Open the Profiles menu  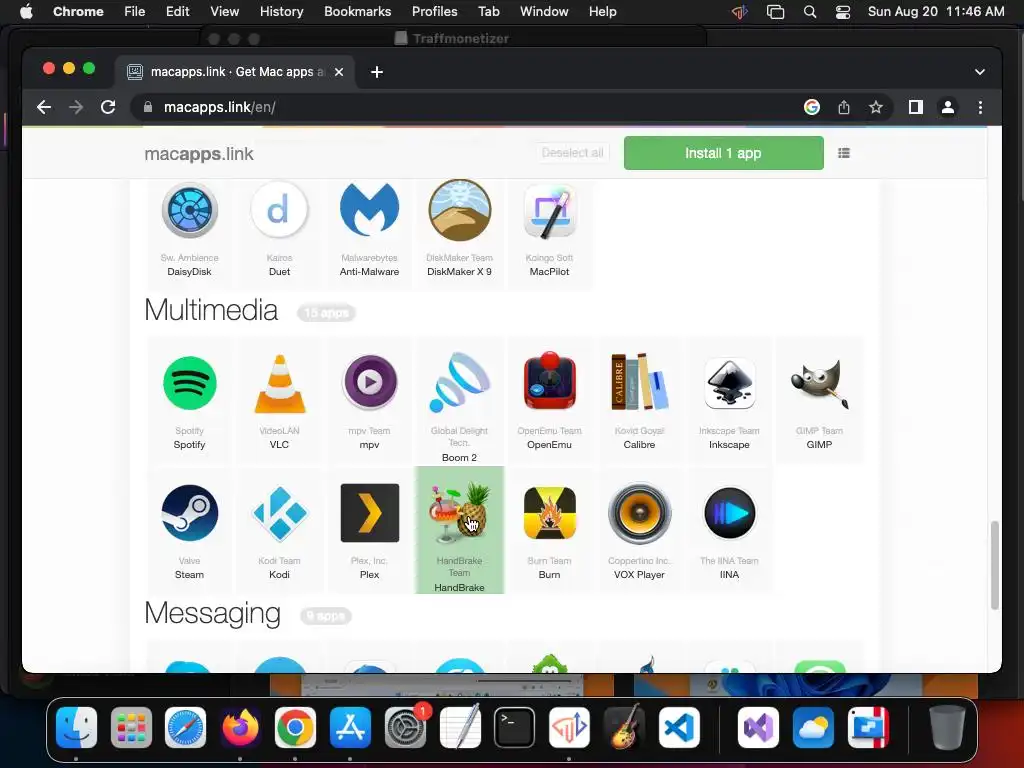tap(434, 12)
